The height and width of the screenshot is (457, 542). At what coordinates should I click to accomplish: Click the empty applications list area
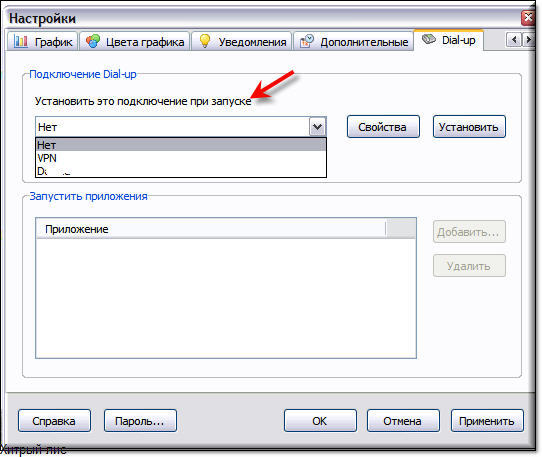[226, 298]
